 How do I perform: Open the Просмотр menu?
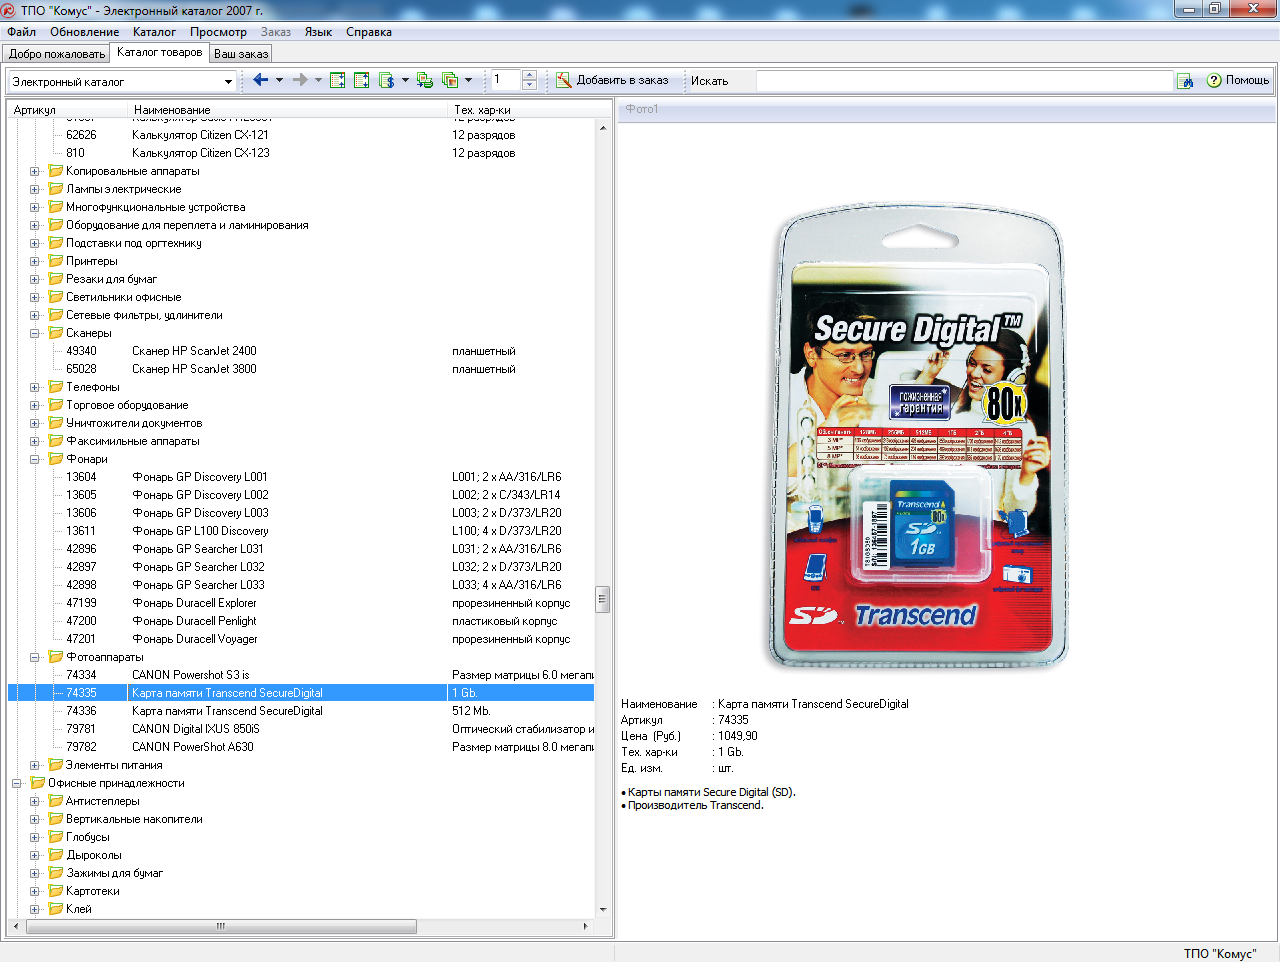pyautogui.click(x=218, y=32)
